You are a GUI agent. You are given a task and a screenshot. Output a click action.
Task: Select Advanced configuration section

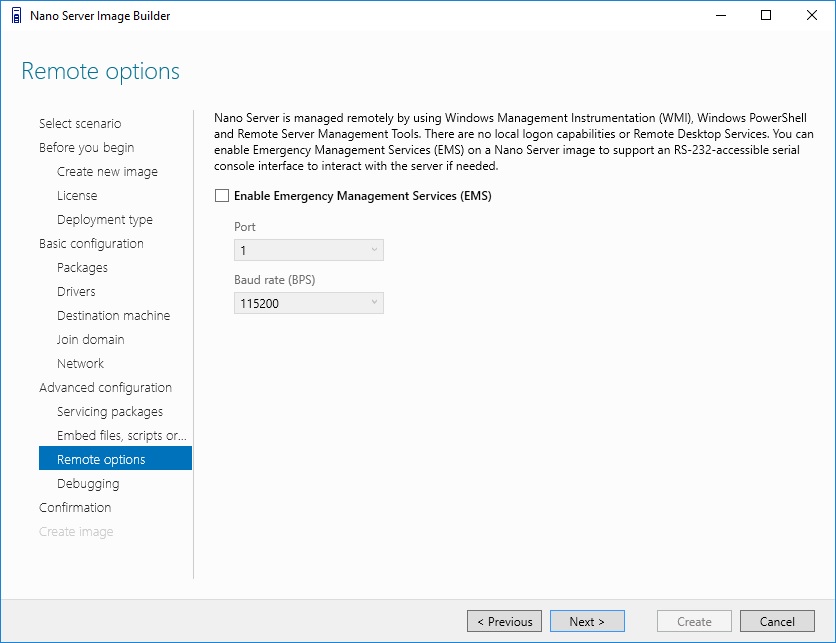(x=106, y=388)
